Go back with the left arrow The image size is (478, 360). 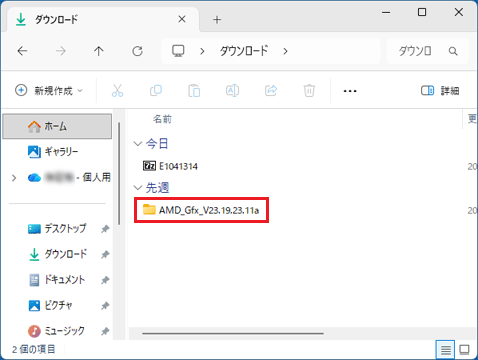22,51
